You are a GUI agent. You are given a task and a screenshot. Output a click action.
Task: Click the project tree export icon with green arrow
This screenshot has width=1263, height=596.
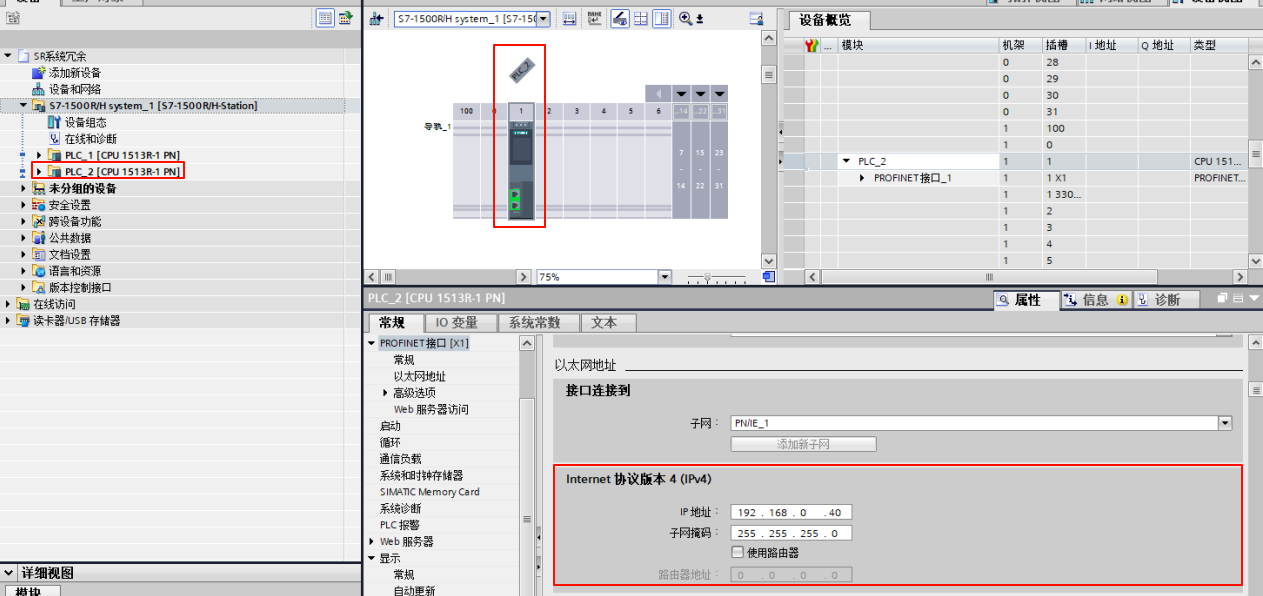coord(346,18)
